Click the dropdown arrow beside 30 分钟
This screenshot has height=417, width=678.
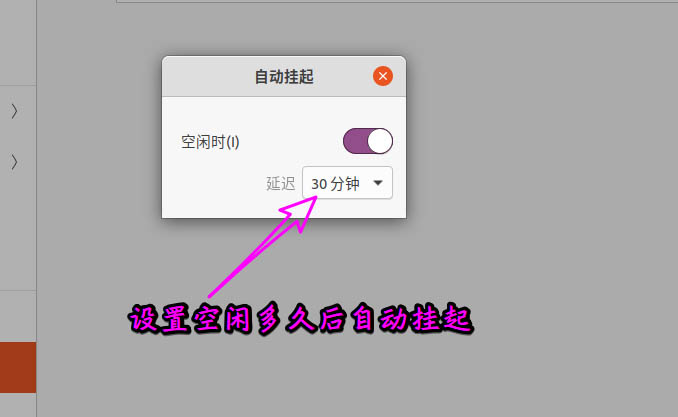[378, 183]
